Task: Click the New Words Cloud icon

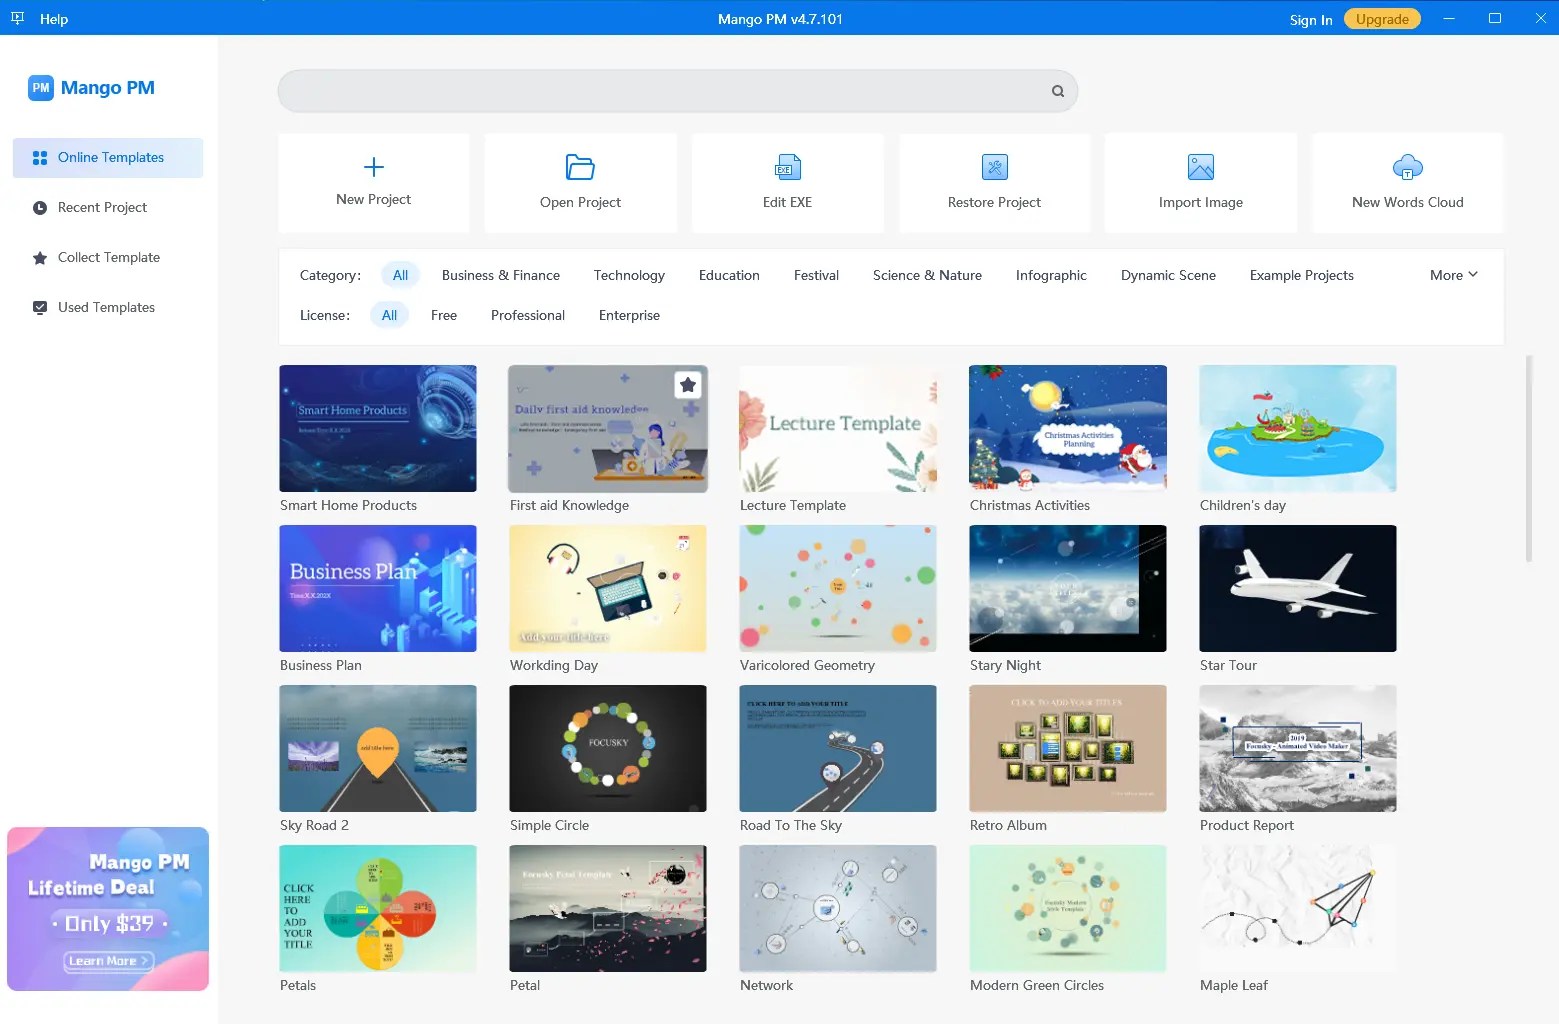Action: coord(1408,167)
